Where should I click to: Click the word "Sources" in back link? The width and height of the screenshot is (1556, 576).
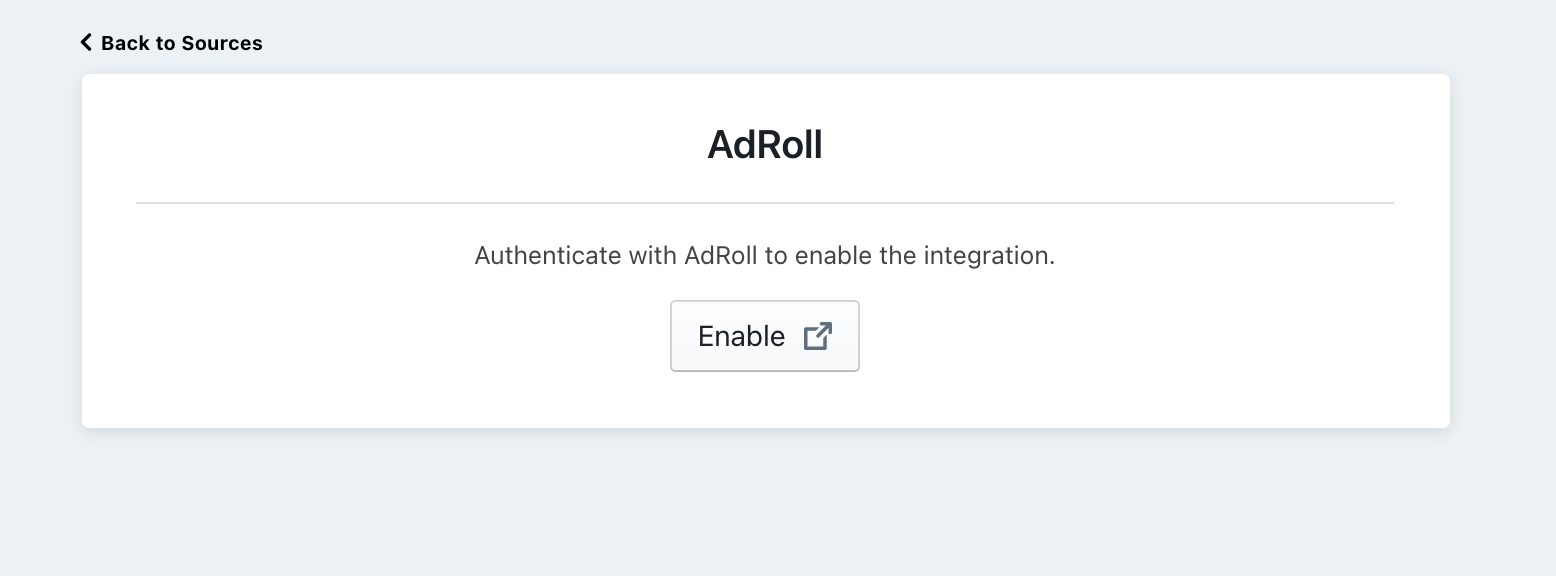(222, 43)
